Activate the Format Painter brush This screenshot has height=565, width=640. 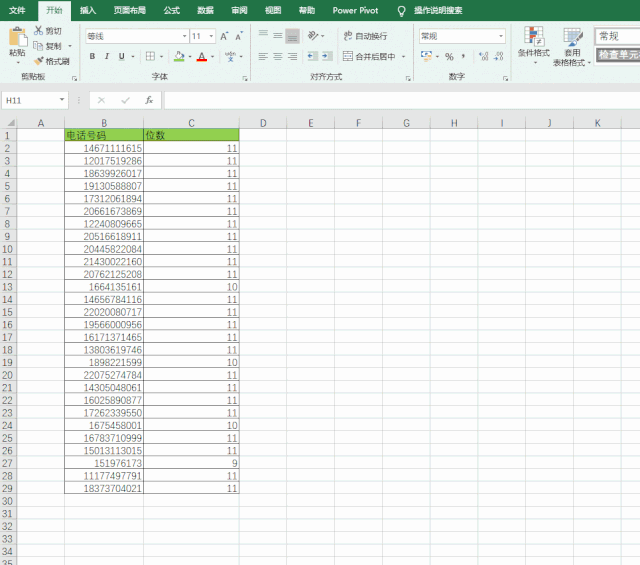(39, 61)
